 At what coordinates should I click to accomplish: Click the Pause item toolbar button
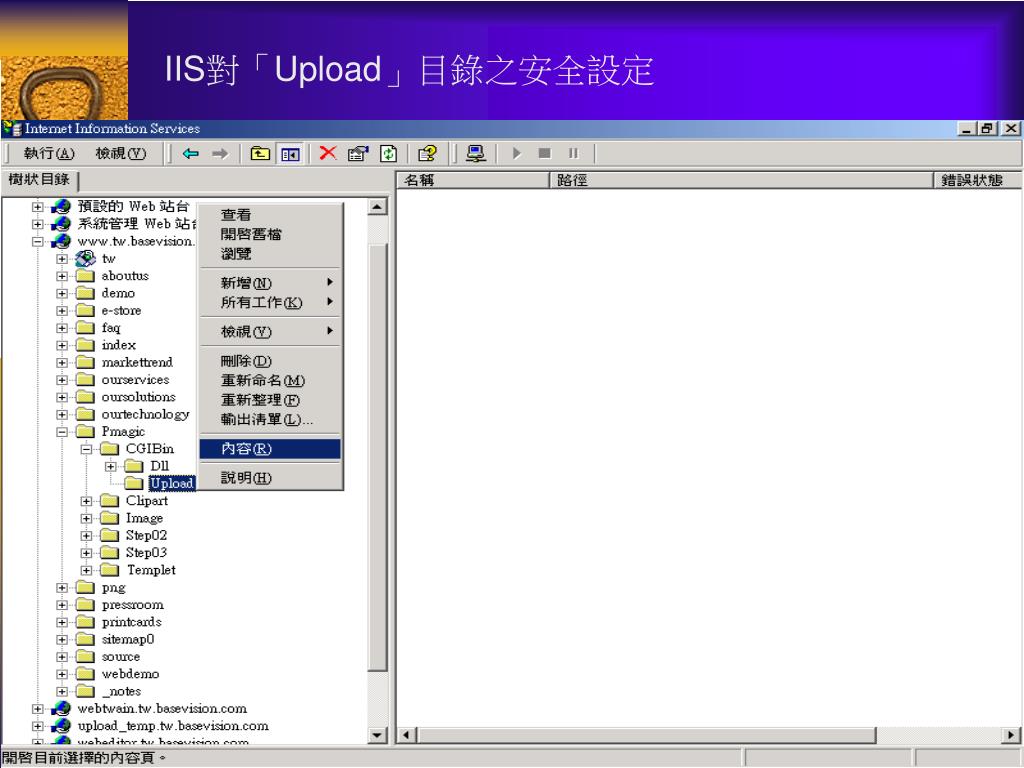click(x=573, y=153)
